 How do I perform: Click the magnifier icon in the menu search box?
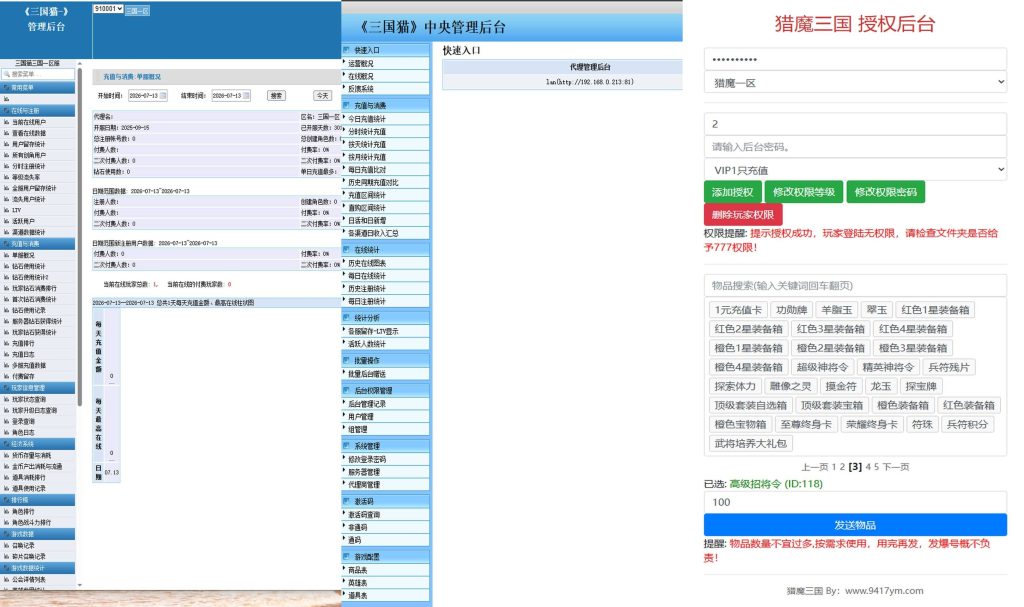(7, 74)
